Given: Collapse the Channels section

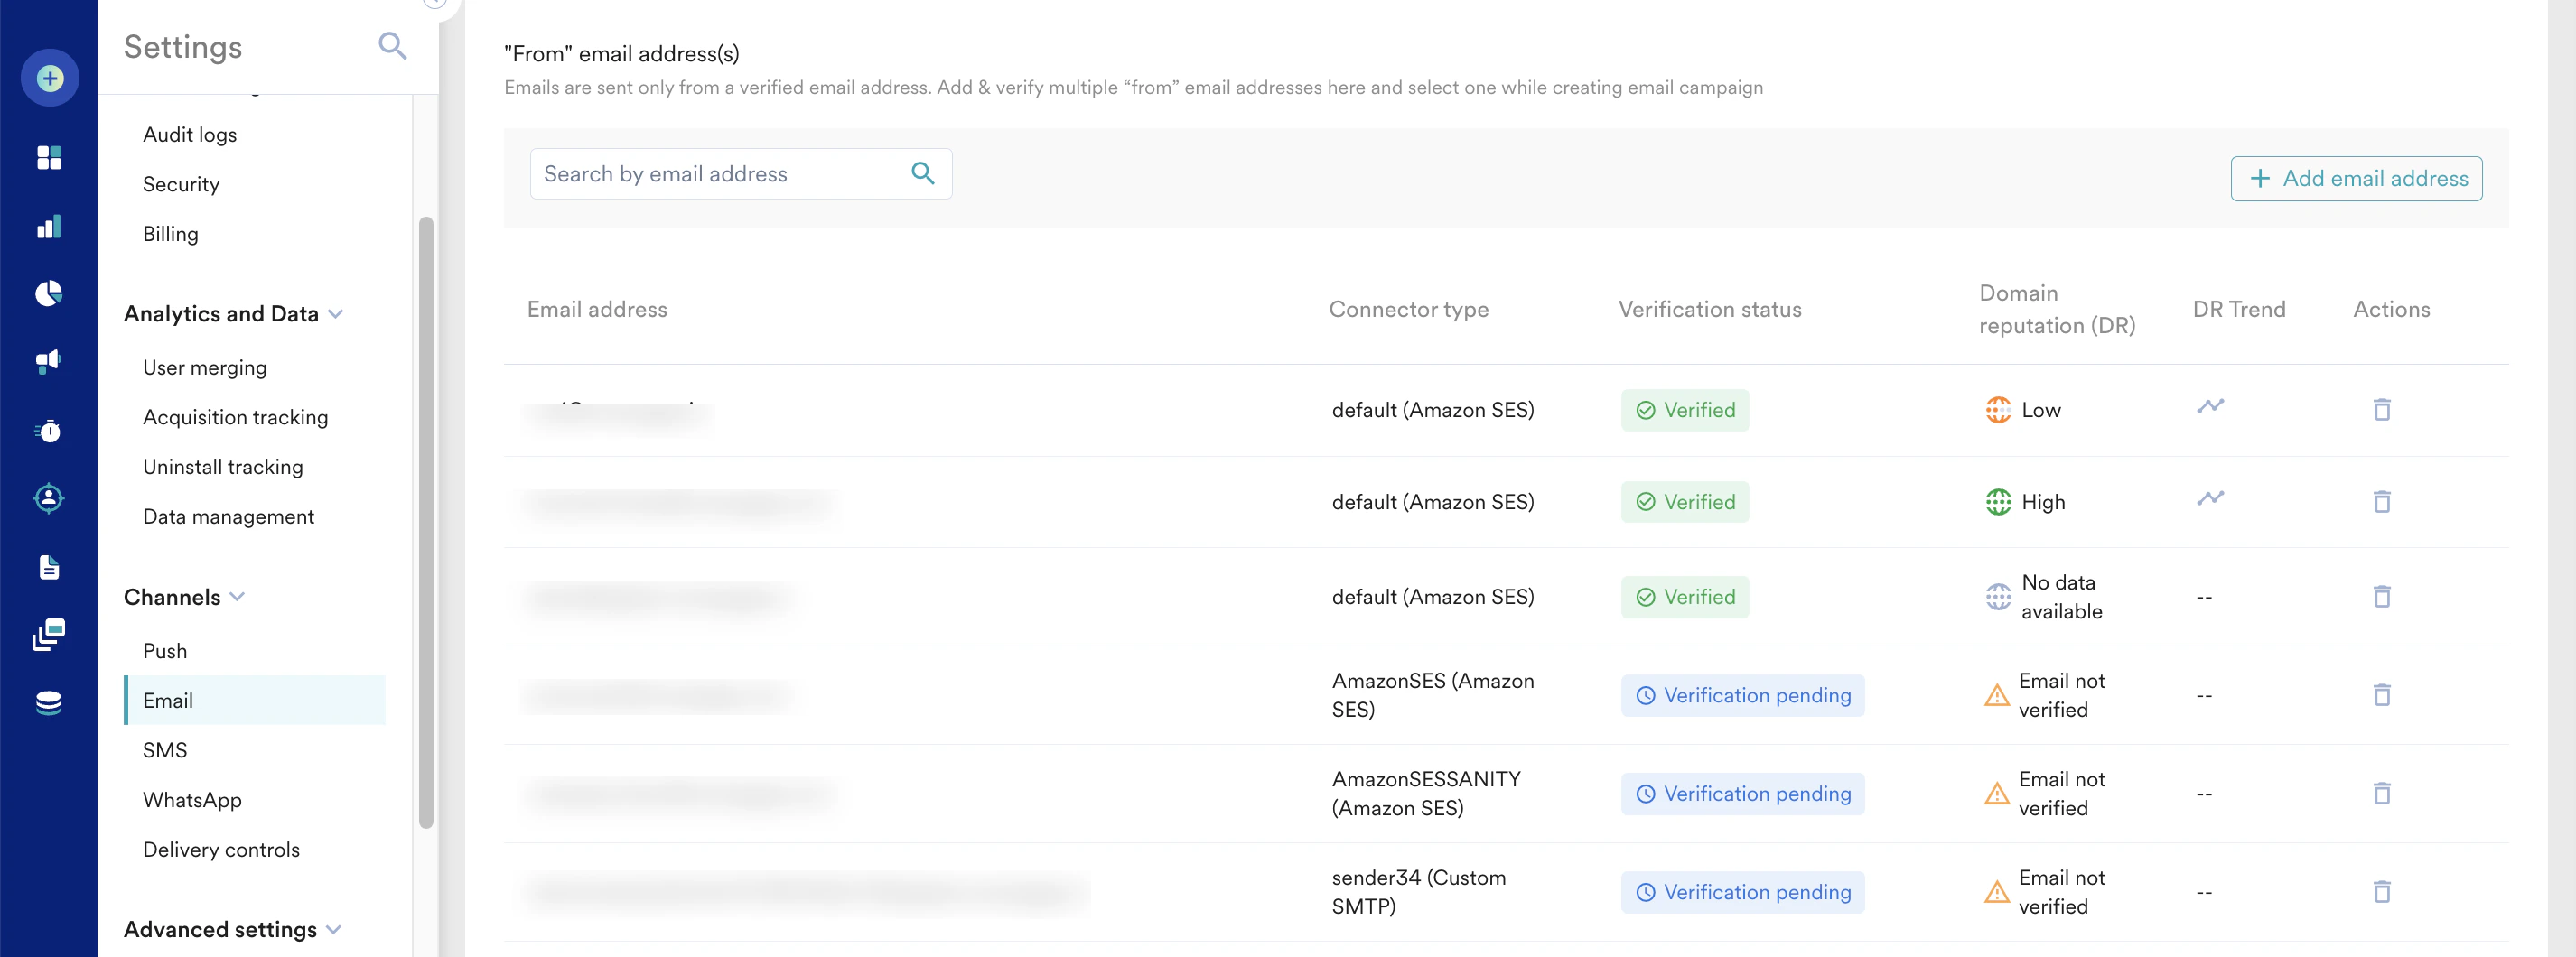Looking at the screenshot, I should click(237, 597).
